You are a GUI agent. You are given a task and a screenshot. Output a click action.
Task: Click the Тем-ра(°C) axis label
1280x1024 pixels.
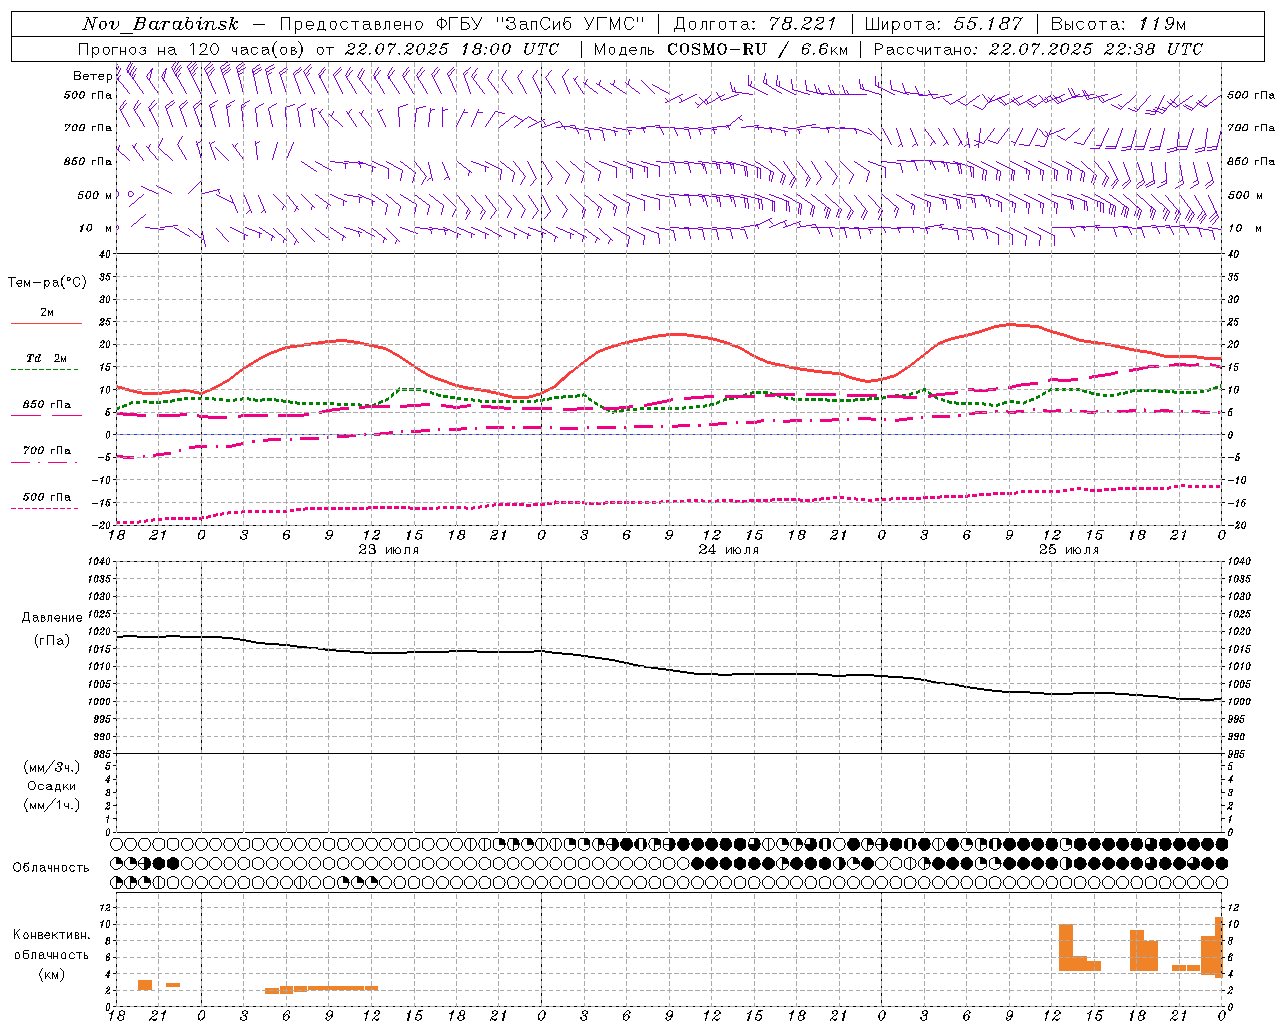coord(47,283)
